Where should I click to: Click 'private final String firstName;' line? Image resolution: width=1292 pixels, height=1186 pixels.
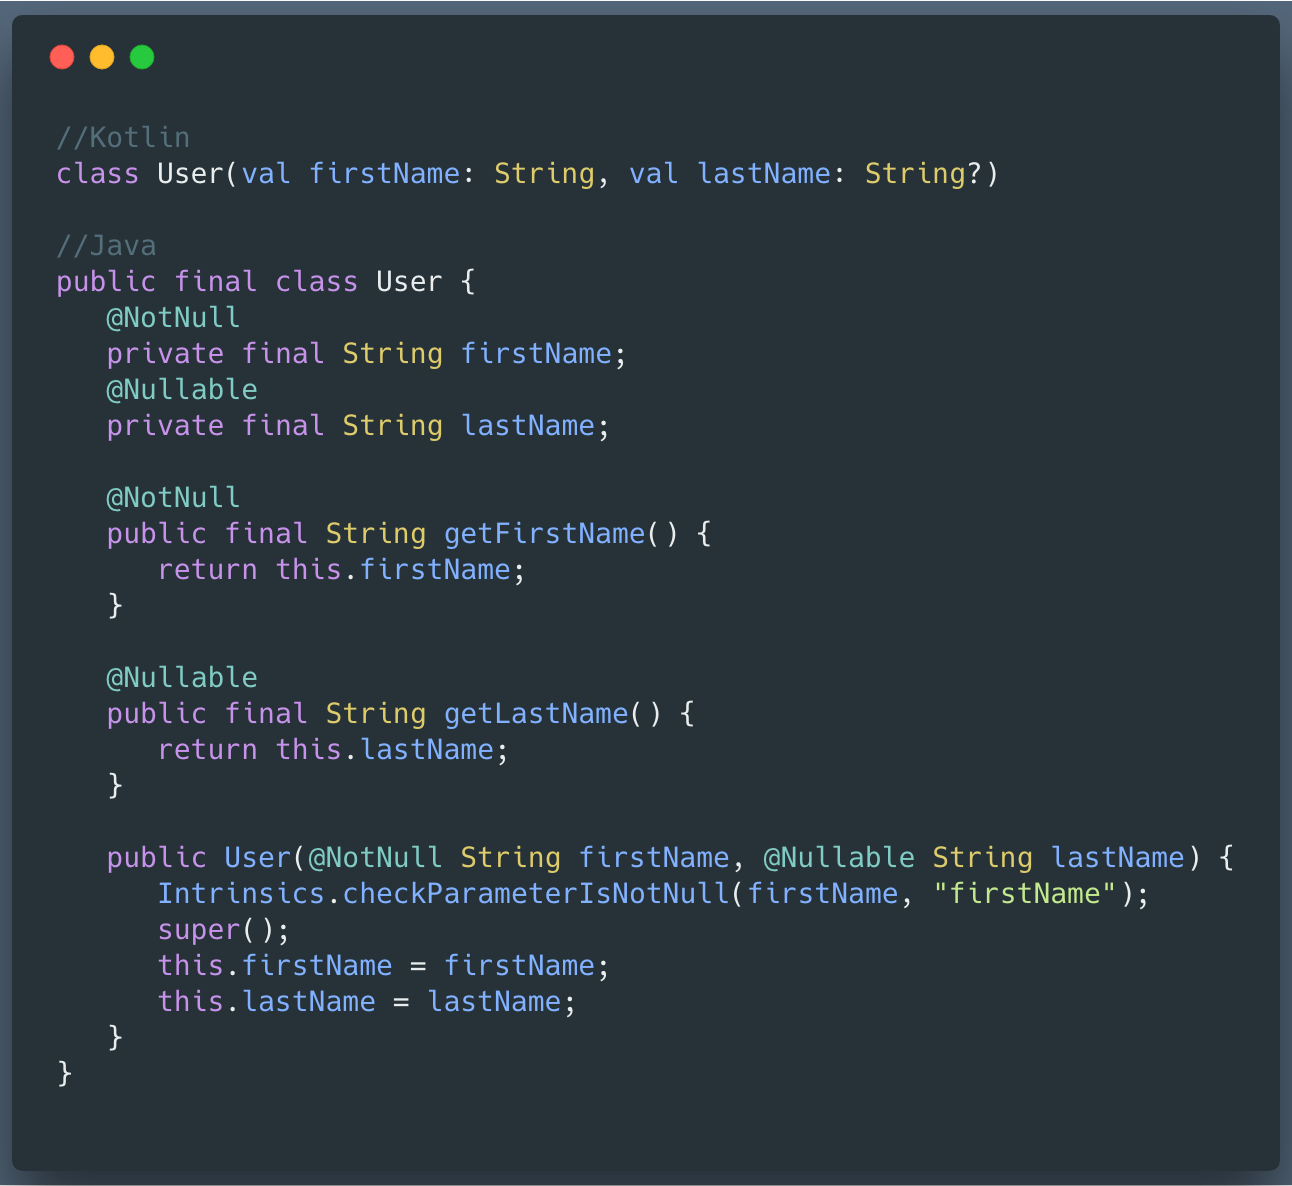point(367,354)
